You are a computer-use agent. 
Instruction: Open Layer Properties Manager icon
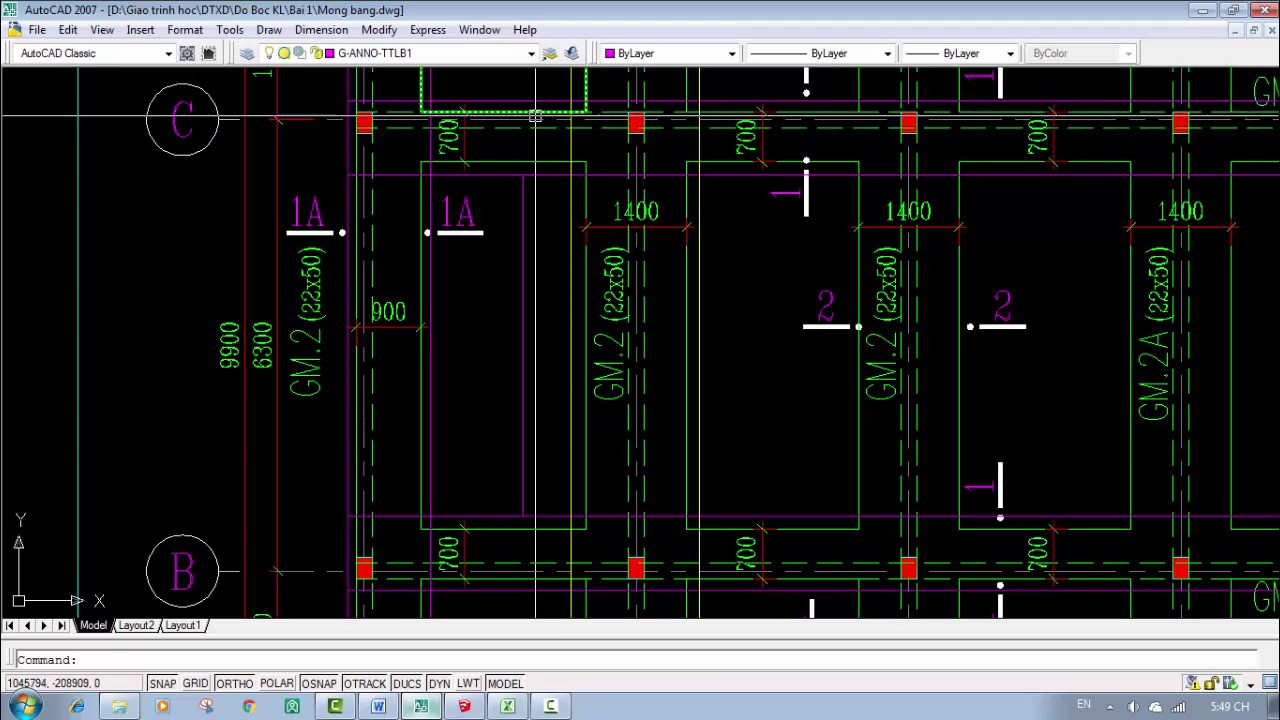click(247, 53)
